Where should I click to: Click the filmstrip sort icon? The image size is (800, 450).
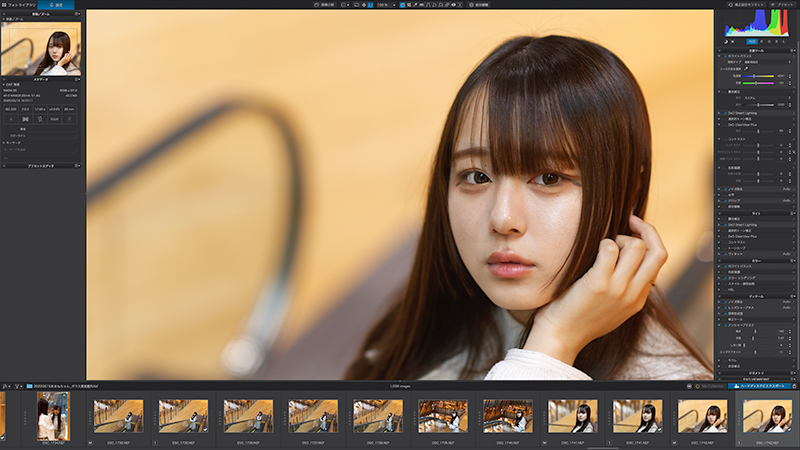tap(5, 386)
